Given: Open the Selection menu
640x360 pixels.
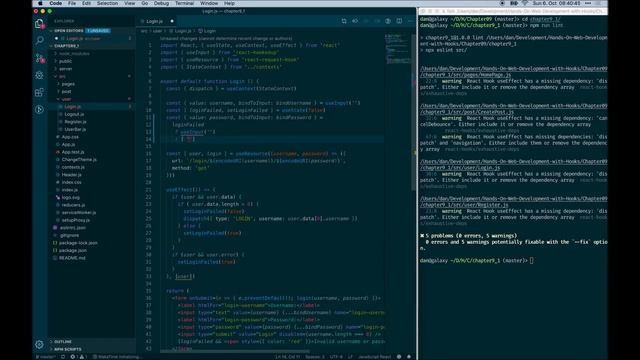Looking at the screenshot, I should [107, 3].
